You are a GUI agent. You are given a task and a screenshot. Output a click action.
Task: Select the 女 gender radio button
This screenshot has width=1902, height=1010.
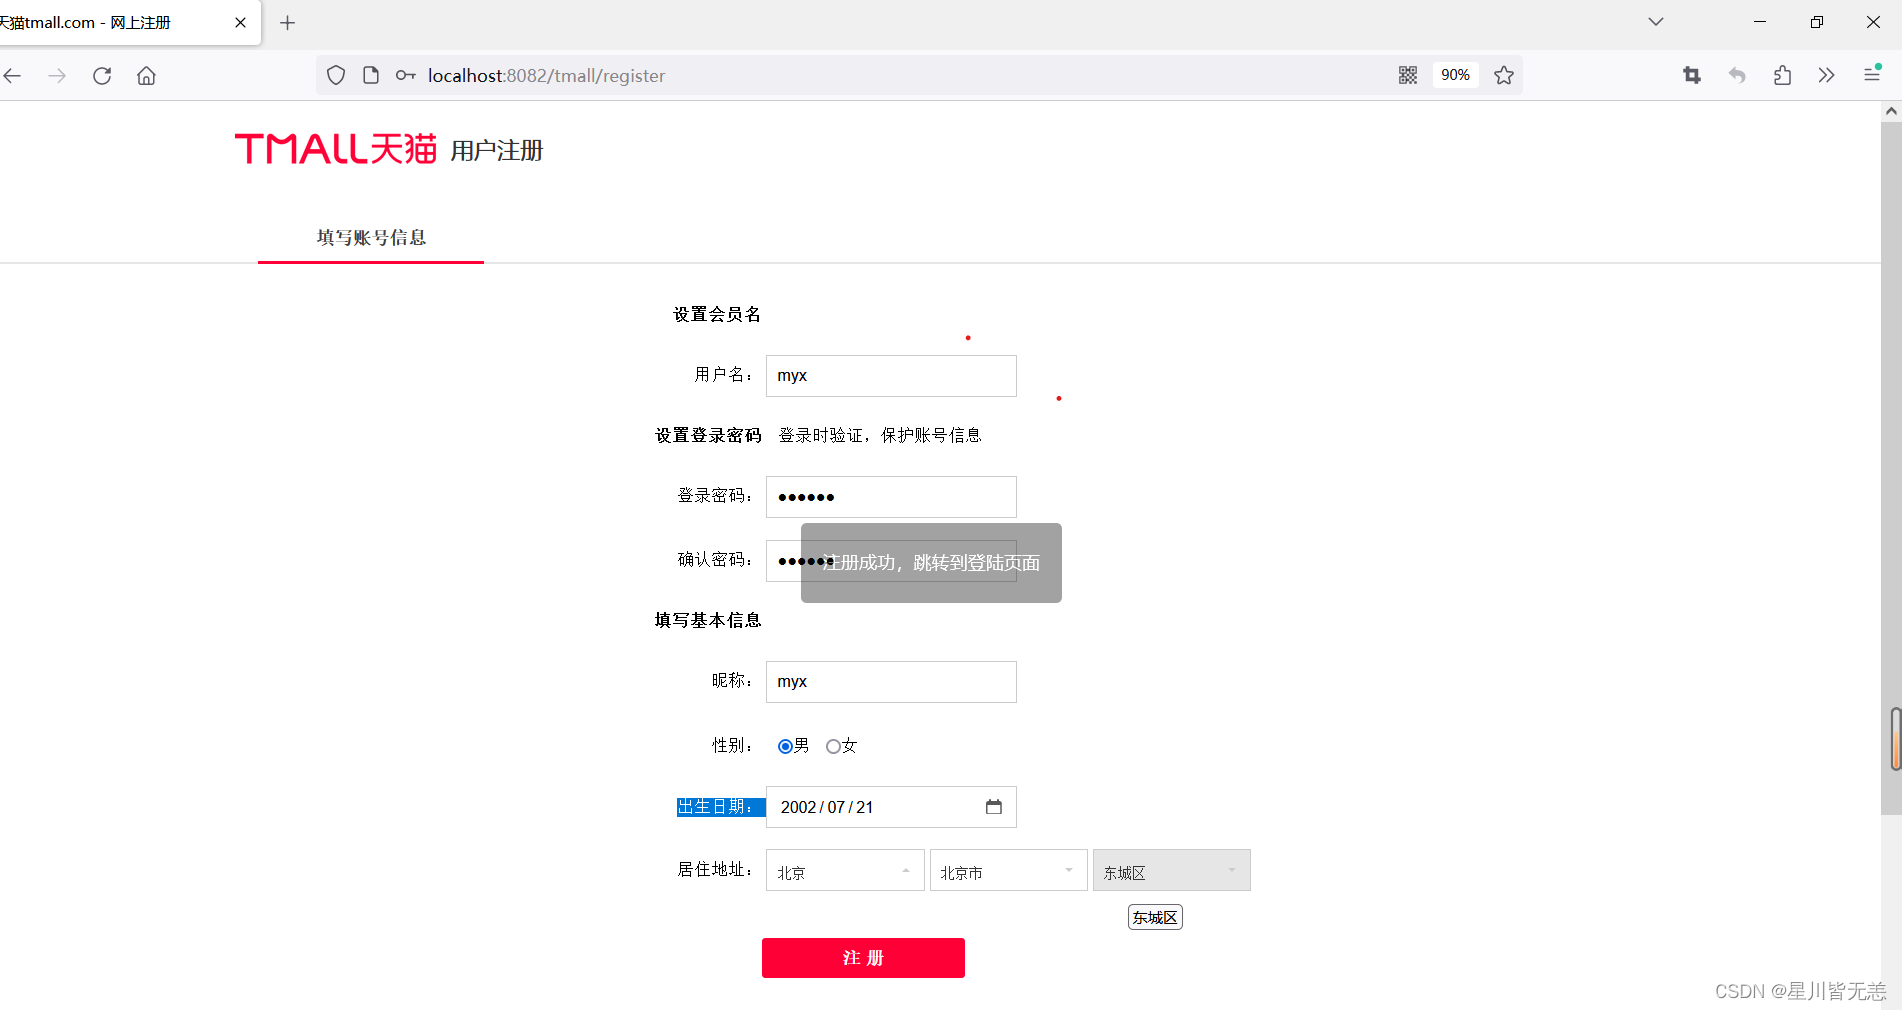coord(833,746)
